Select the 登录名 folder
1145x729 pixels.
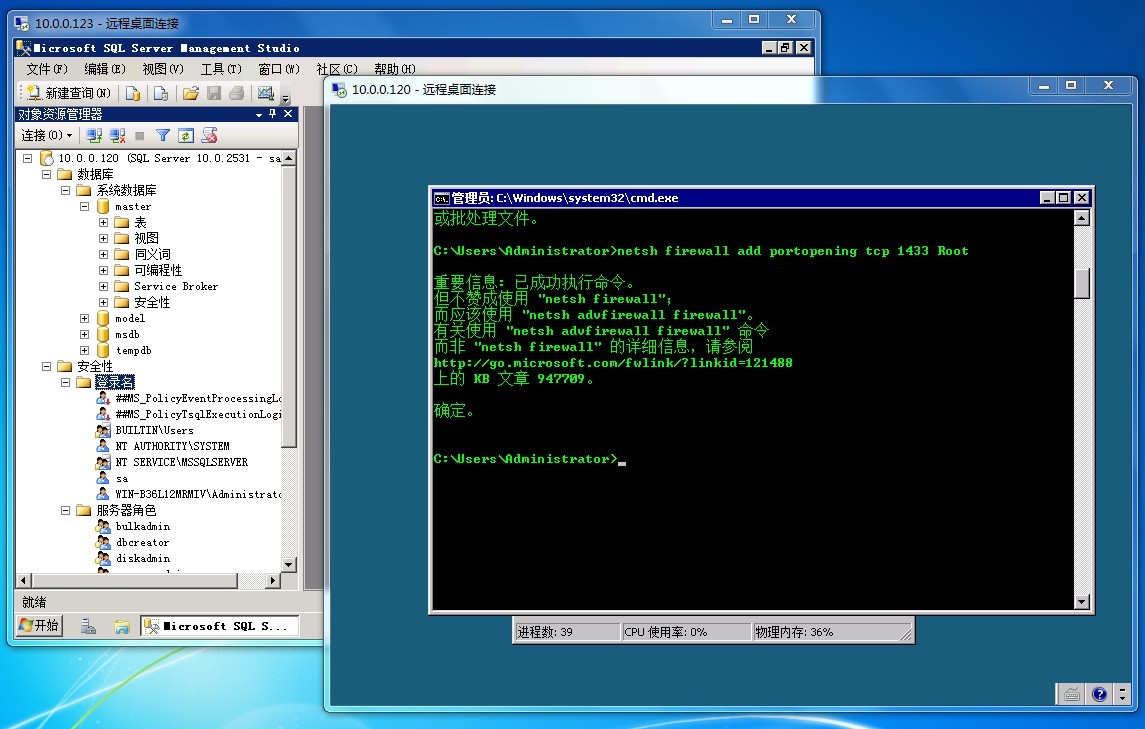pos(115,382)
